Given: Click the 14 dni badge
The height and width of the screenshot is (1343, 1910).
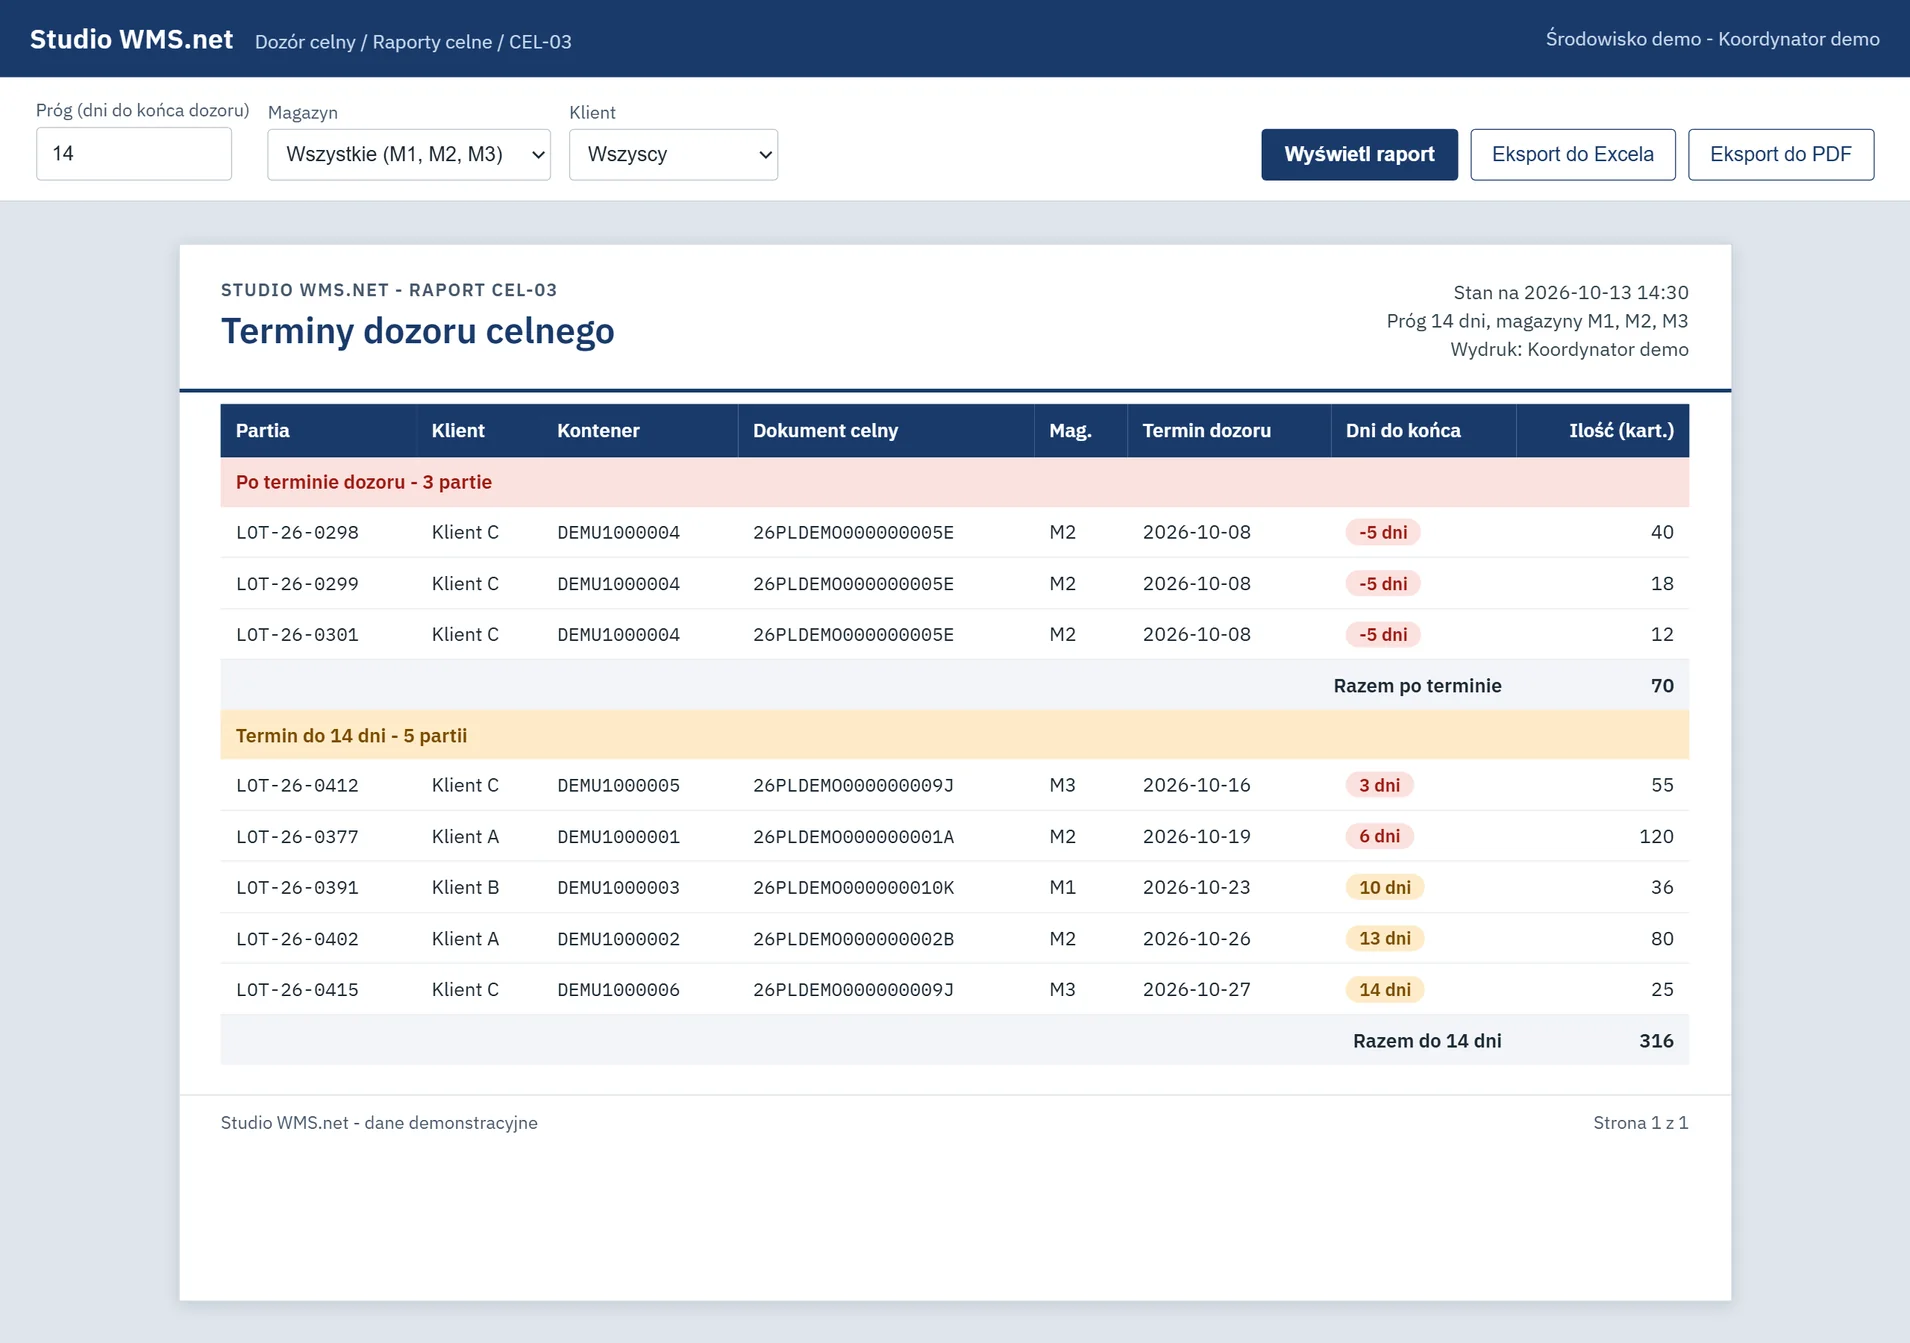Looking at the screenshot, I should (x=1385, y=989).
